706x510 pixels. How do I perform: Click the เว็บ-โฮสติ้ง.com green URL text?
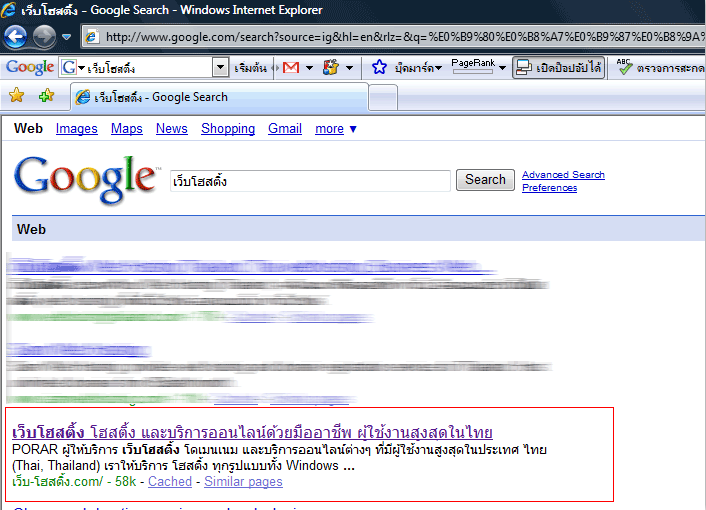(57, 482)
